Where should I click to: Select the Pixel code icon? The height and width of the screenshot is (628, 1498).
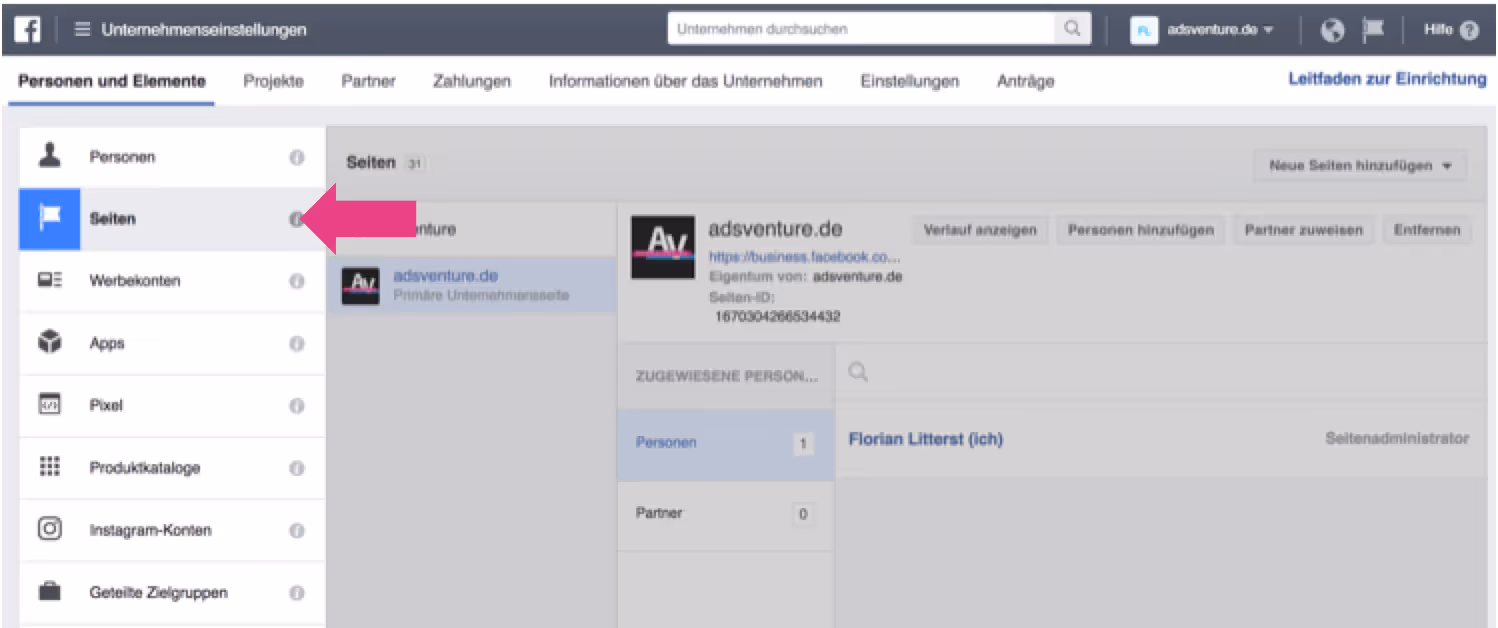point(50,405)
